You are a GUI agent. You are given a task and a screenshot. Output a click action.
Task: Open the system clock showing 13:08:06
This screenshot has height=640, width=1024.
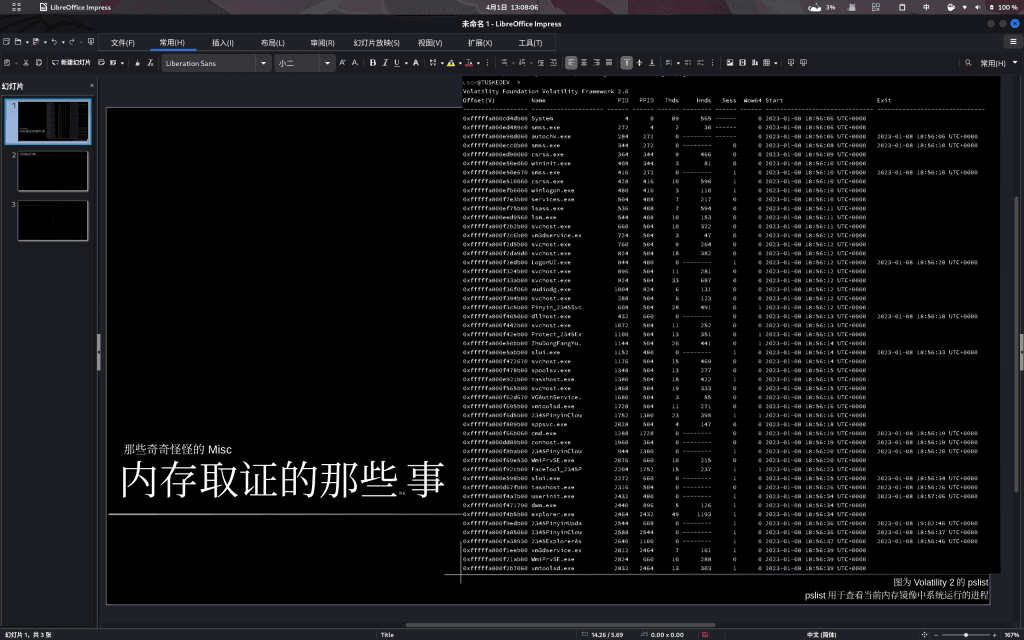[512, 7]
